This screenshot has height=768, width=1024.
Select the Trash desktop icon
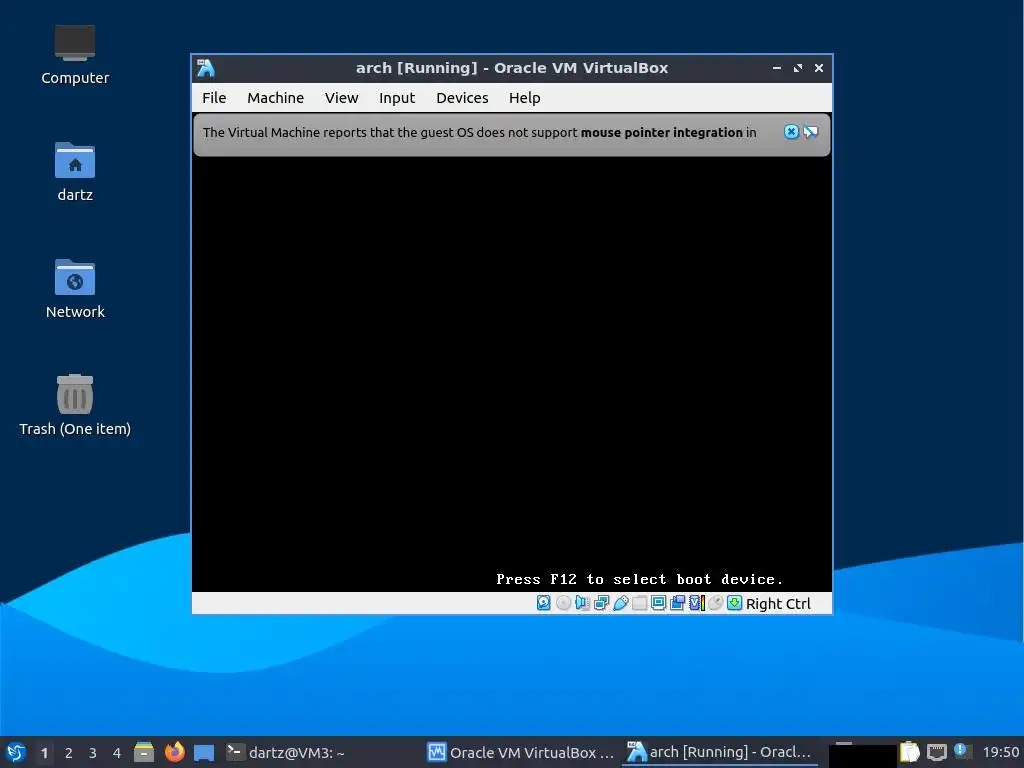coord(74,406)
